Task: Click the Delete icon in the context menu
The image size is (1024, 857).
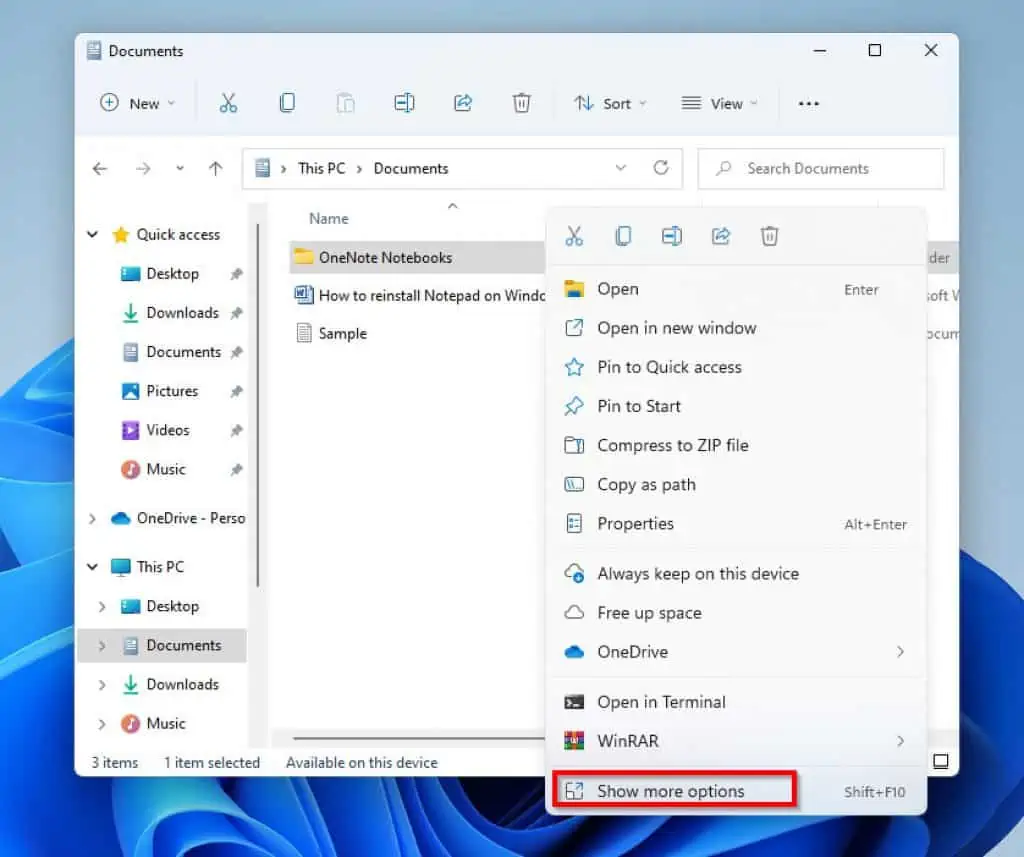Action: pos(769,235)
